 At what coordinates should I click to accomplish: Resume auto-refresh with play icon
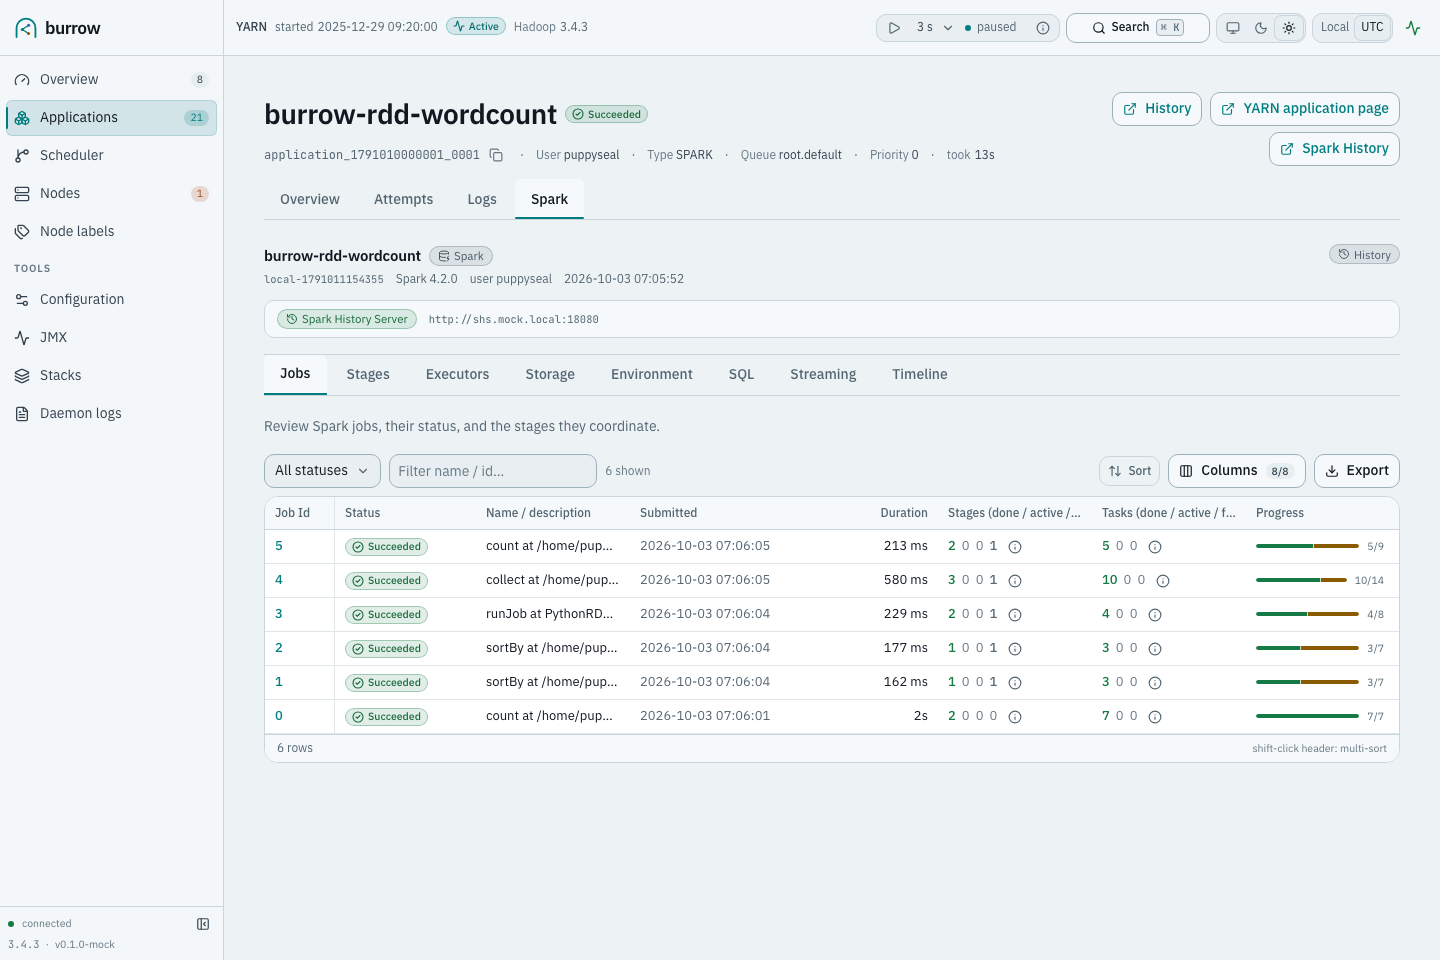(x=894, y=28)
